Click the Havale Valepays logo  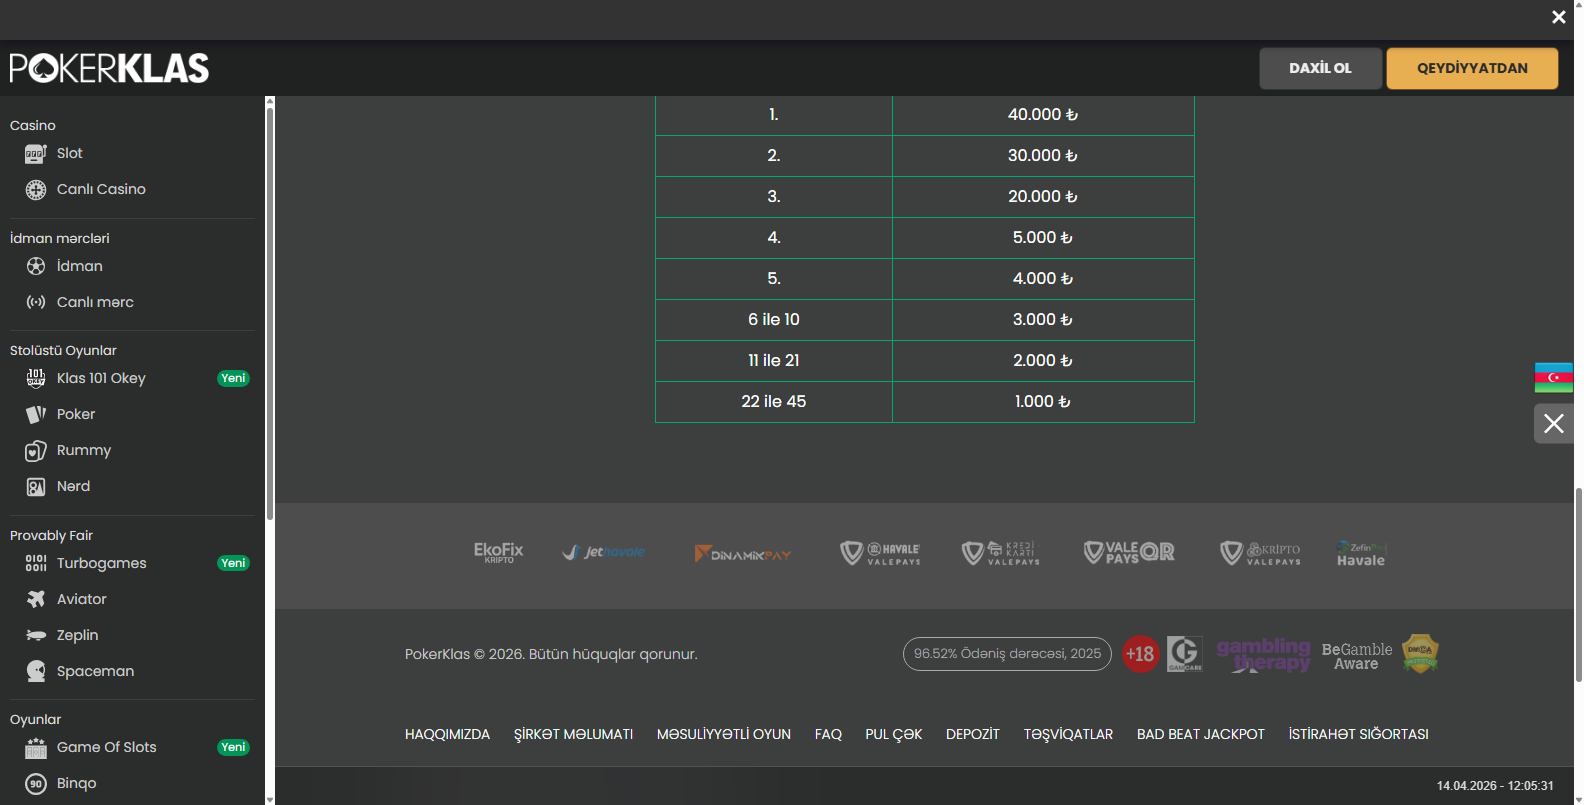coord(880,553)
